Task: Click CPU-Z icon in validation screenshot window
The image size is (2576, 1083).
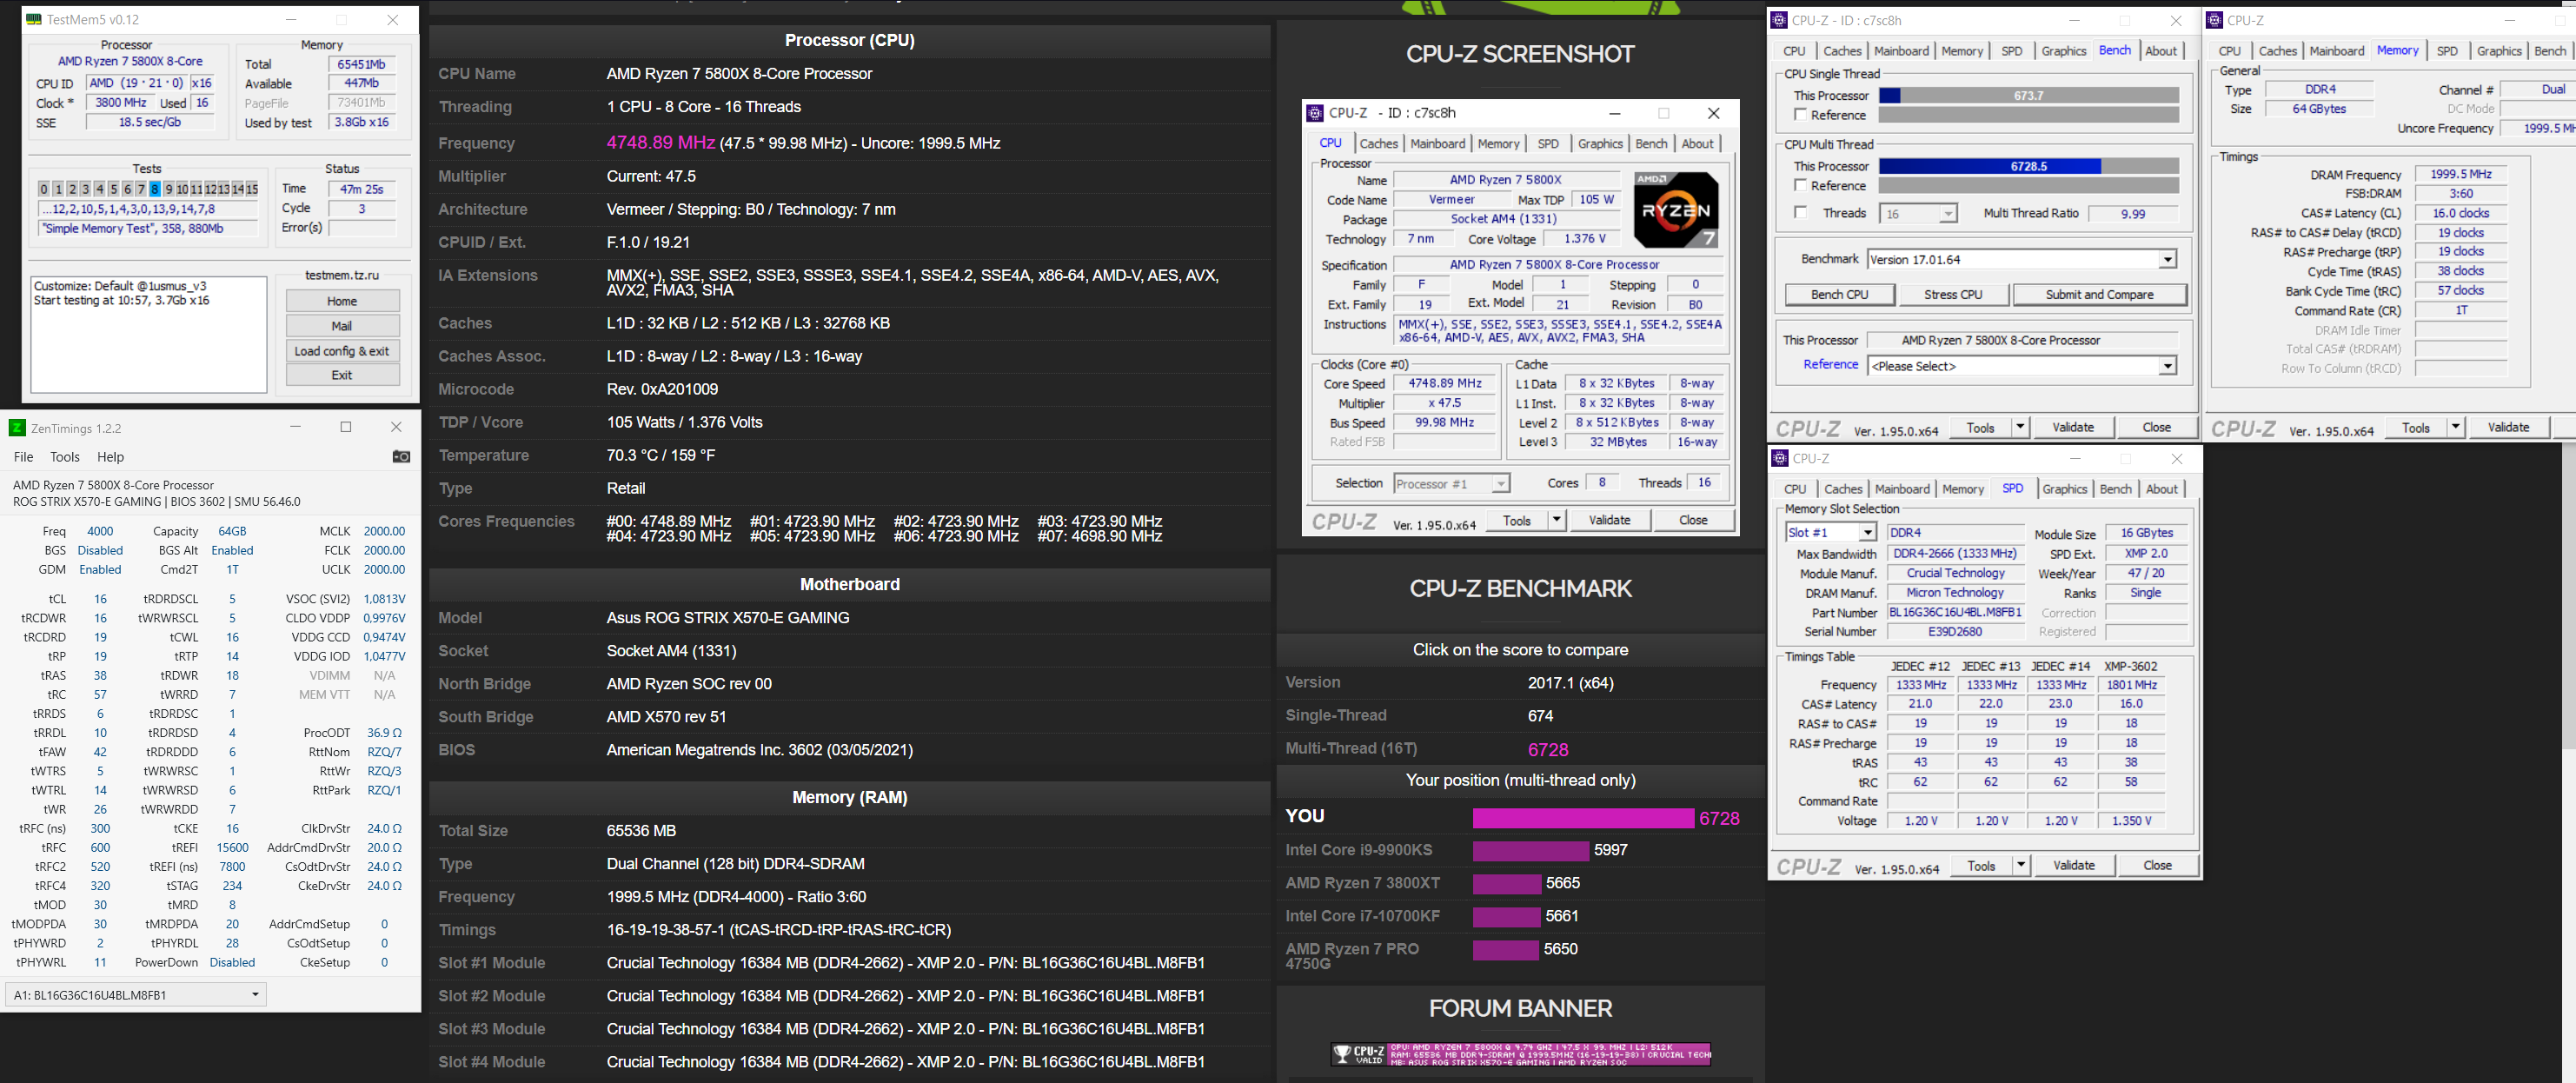Action: tap(1316, 113)
